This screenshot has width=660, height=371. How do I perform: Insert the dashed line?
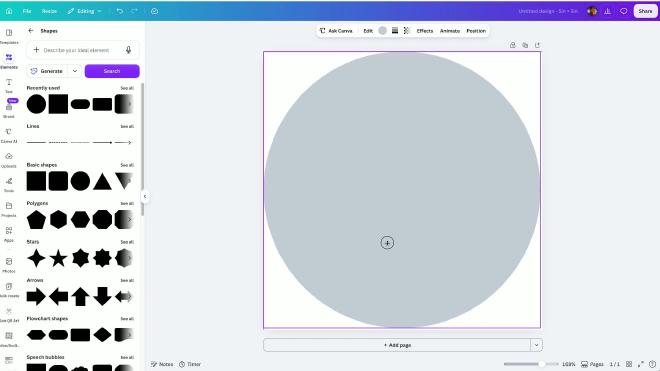pos(58,143)
